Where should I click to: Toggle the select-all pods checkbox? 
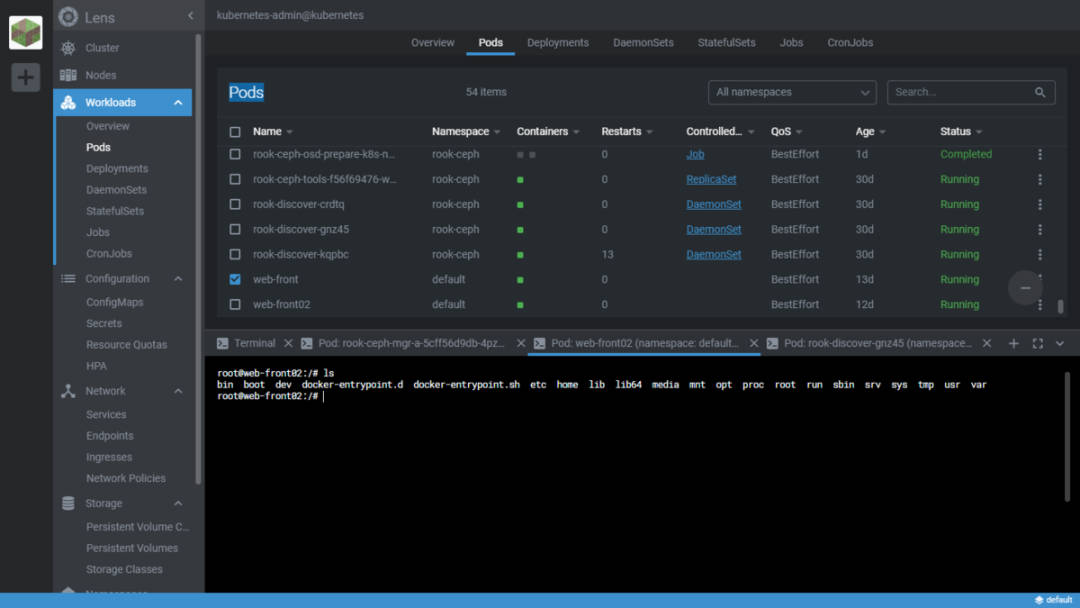[x=235, y=132]
